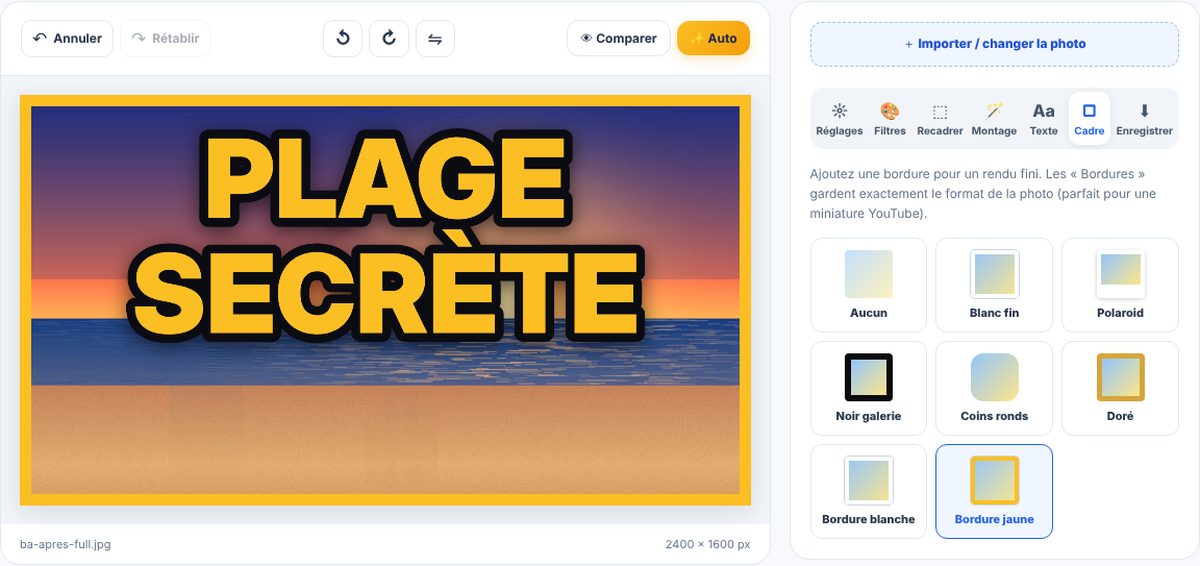Screen dimensions: 1200x566
Task: Flip the photo horizontally
Action: (435, 38)
